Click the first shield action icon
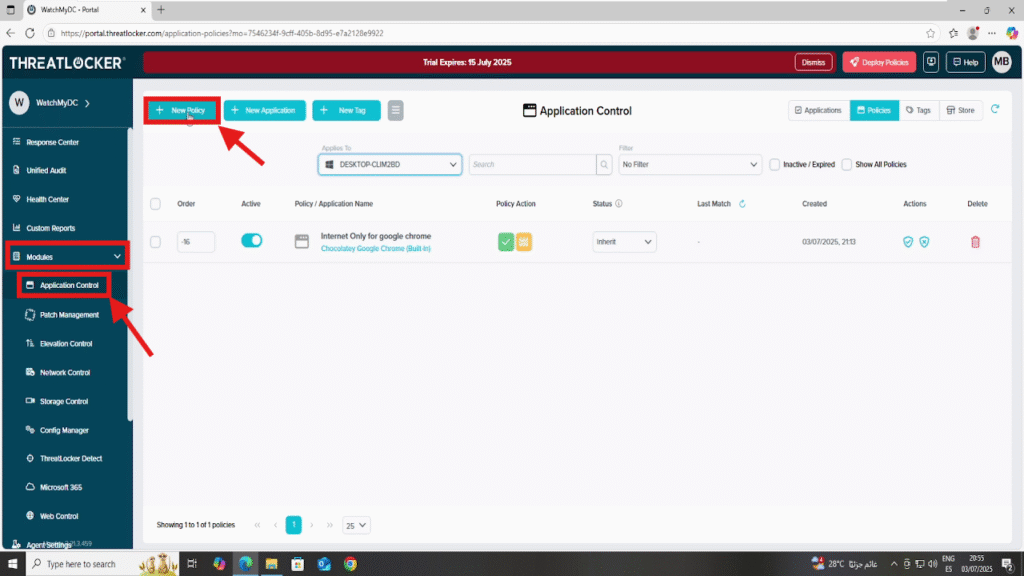The width and height of the screenshot is (1024, 576). point(908,242)
